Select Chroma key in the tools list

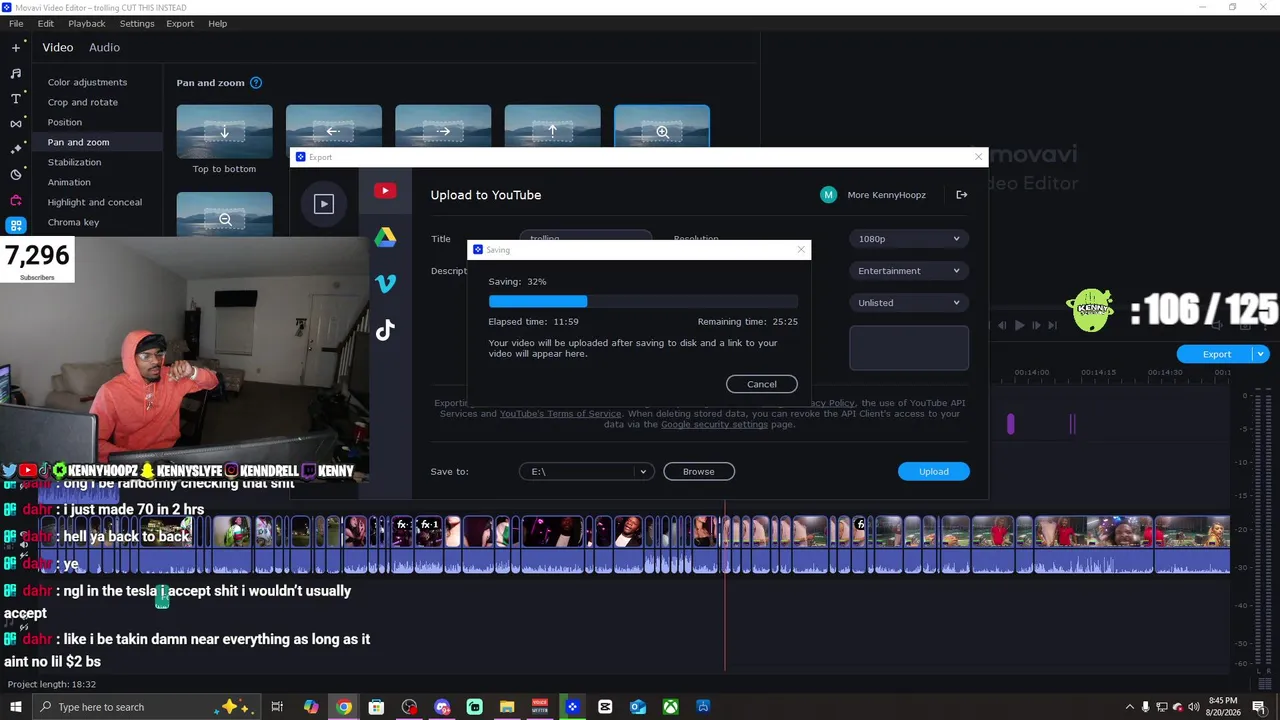[73, 222]
